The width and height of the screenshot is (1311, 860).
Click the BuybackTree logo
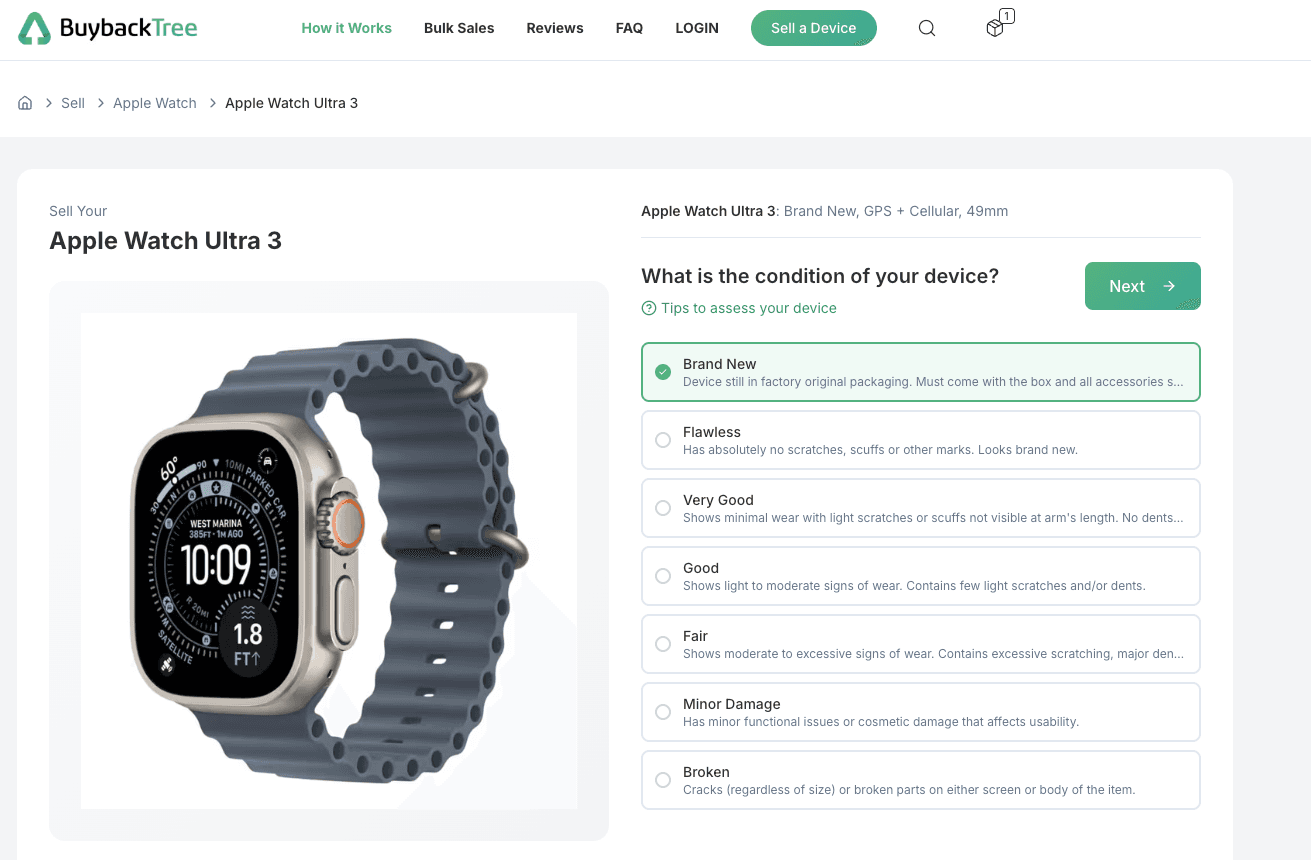pos(108,28)
